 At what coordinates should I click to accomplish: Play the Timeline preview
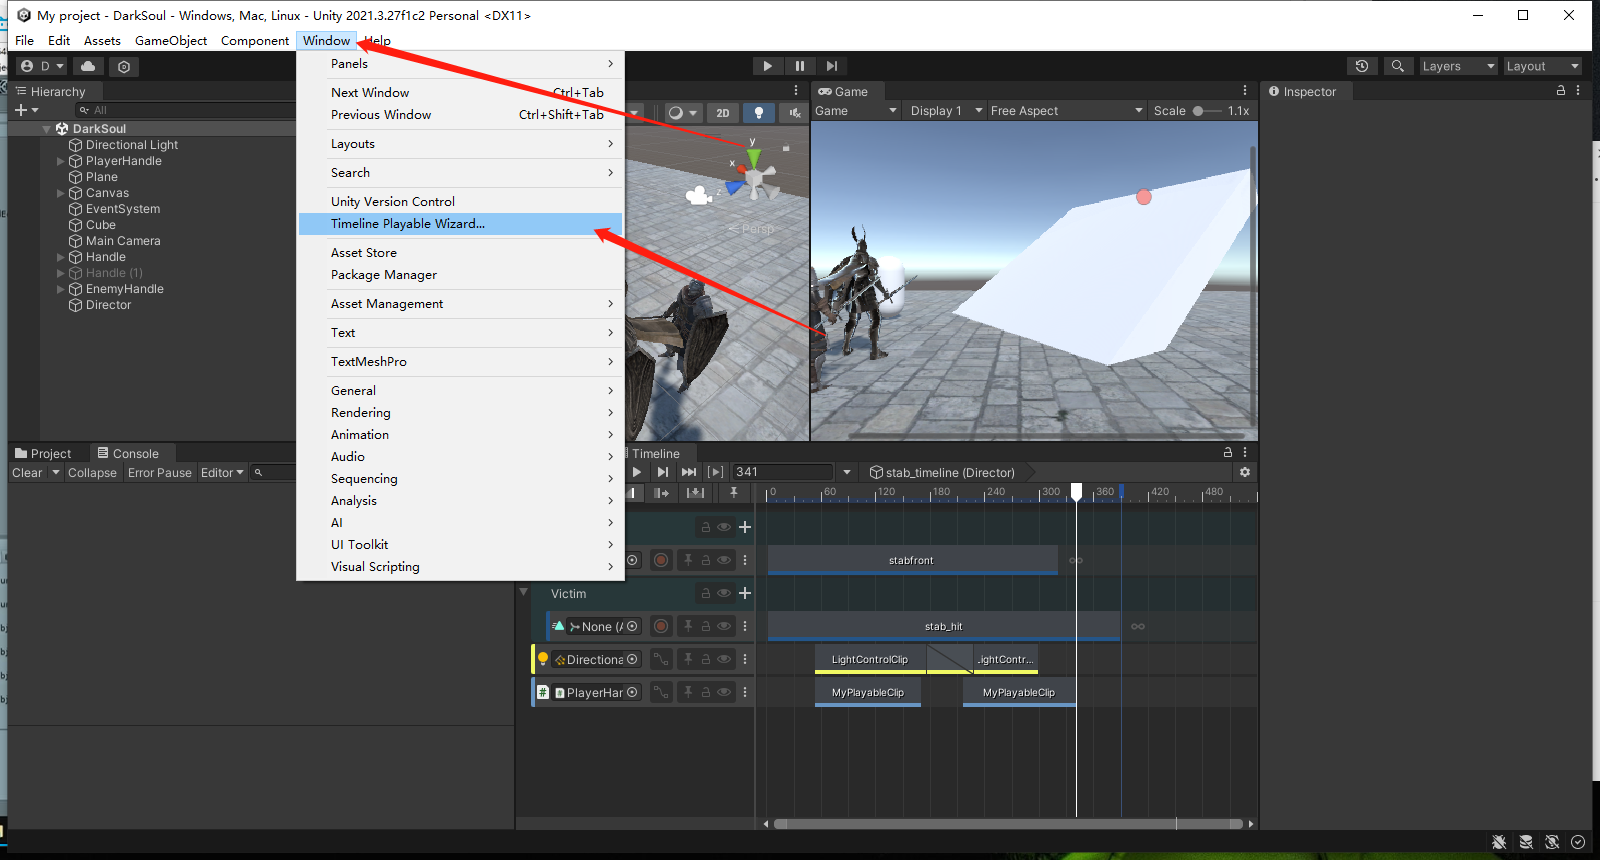637,472
